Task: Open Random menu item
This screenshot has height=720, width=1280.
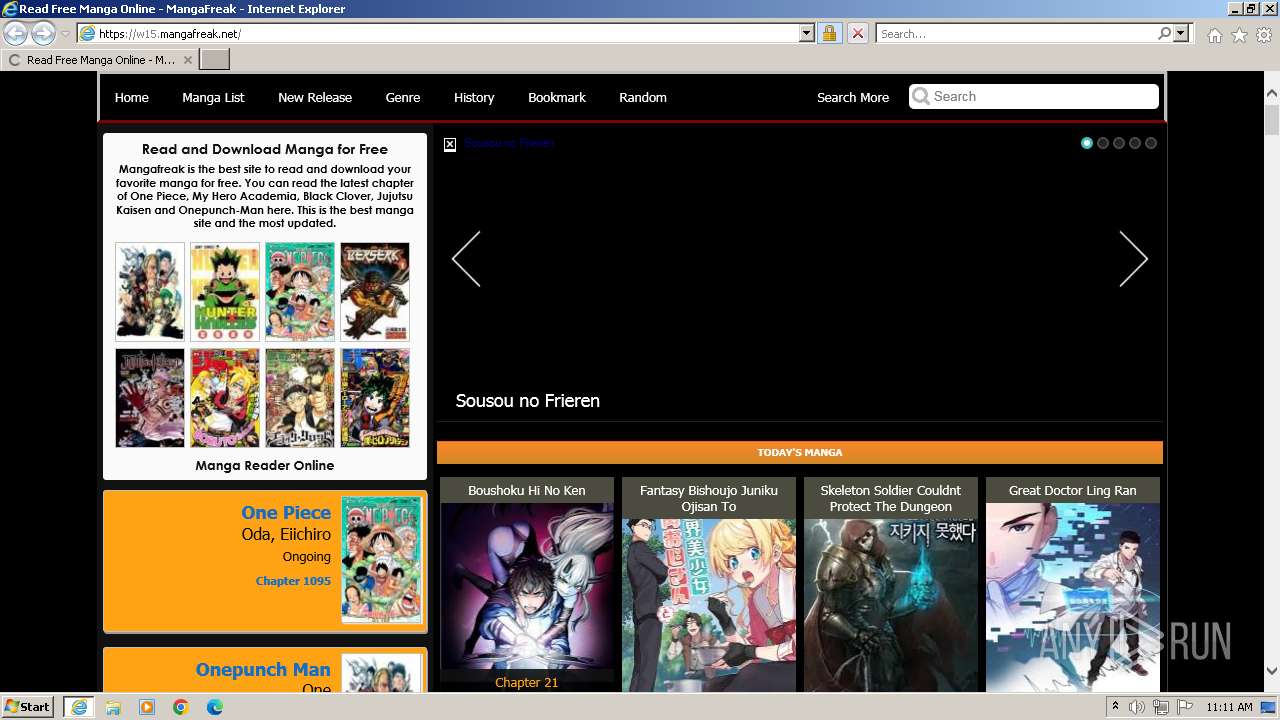Action: click(643, 97)
